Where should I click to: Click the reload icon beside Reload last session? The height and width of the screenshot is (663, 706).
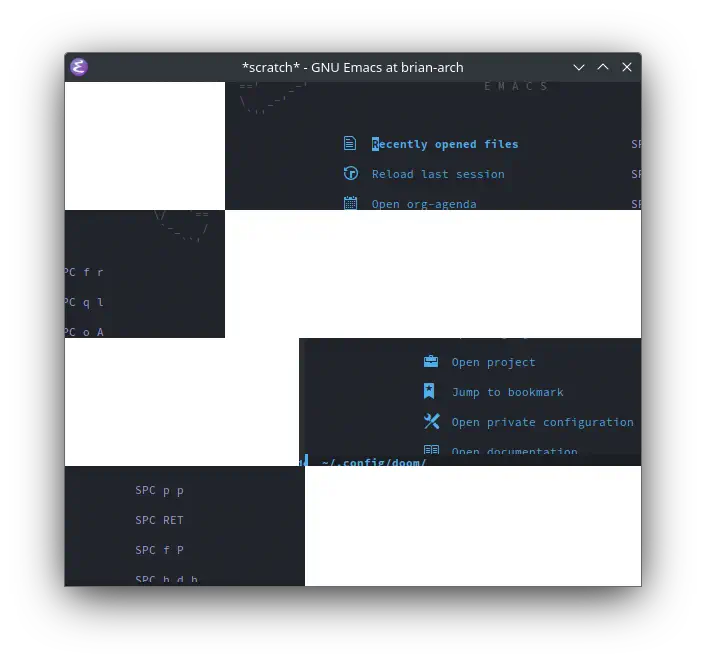pos(351,173)
